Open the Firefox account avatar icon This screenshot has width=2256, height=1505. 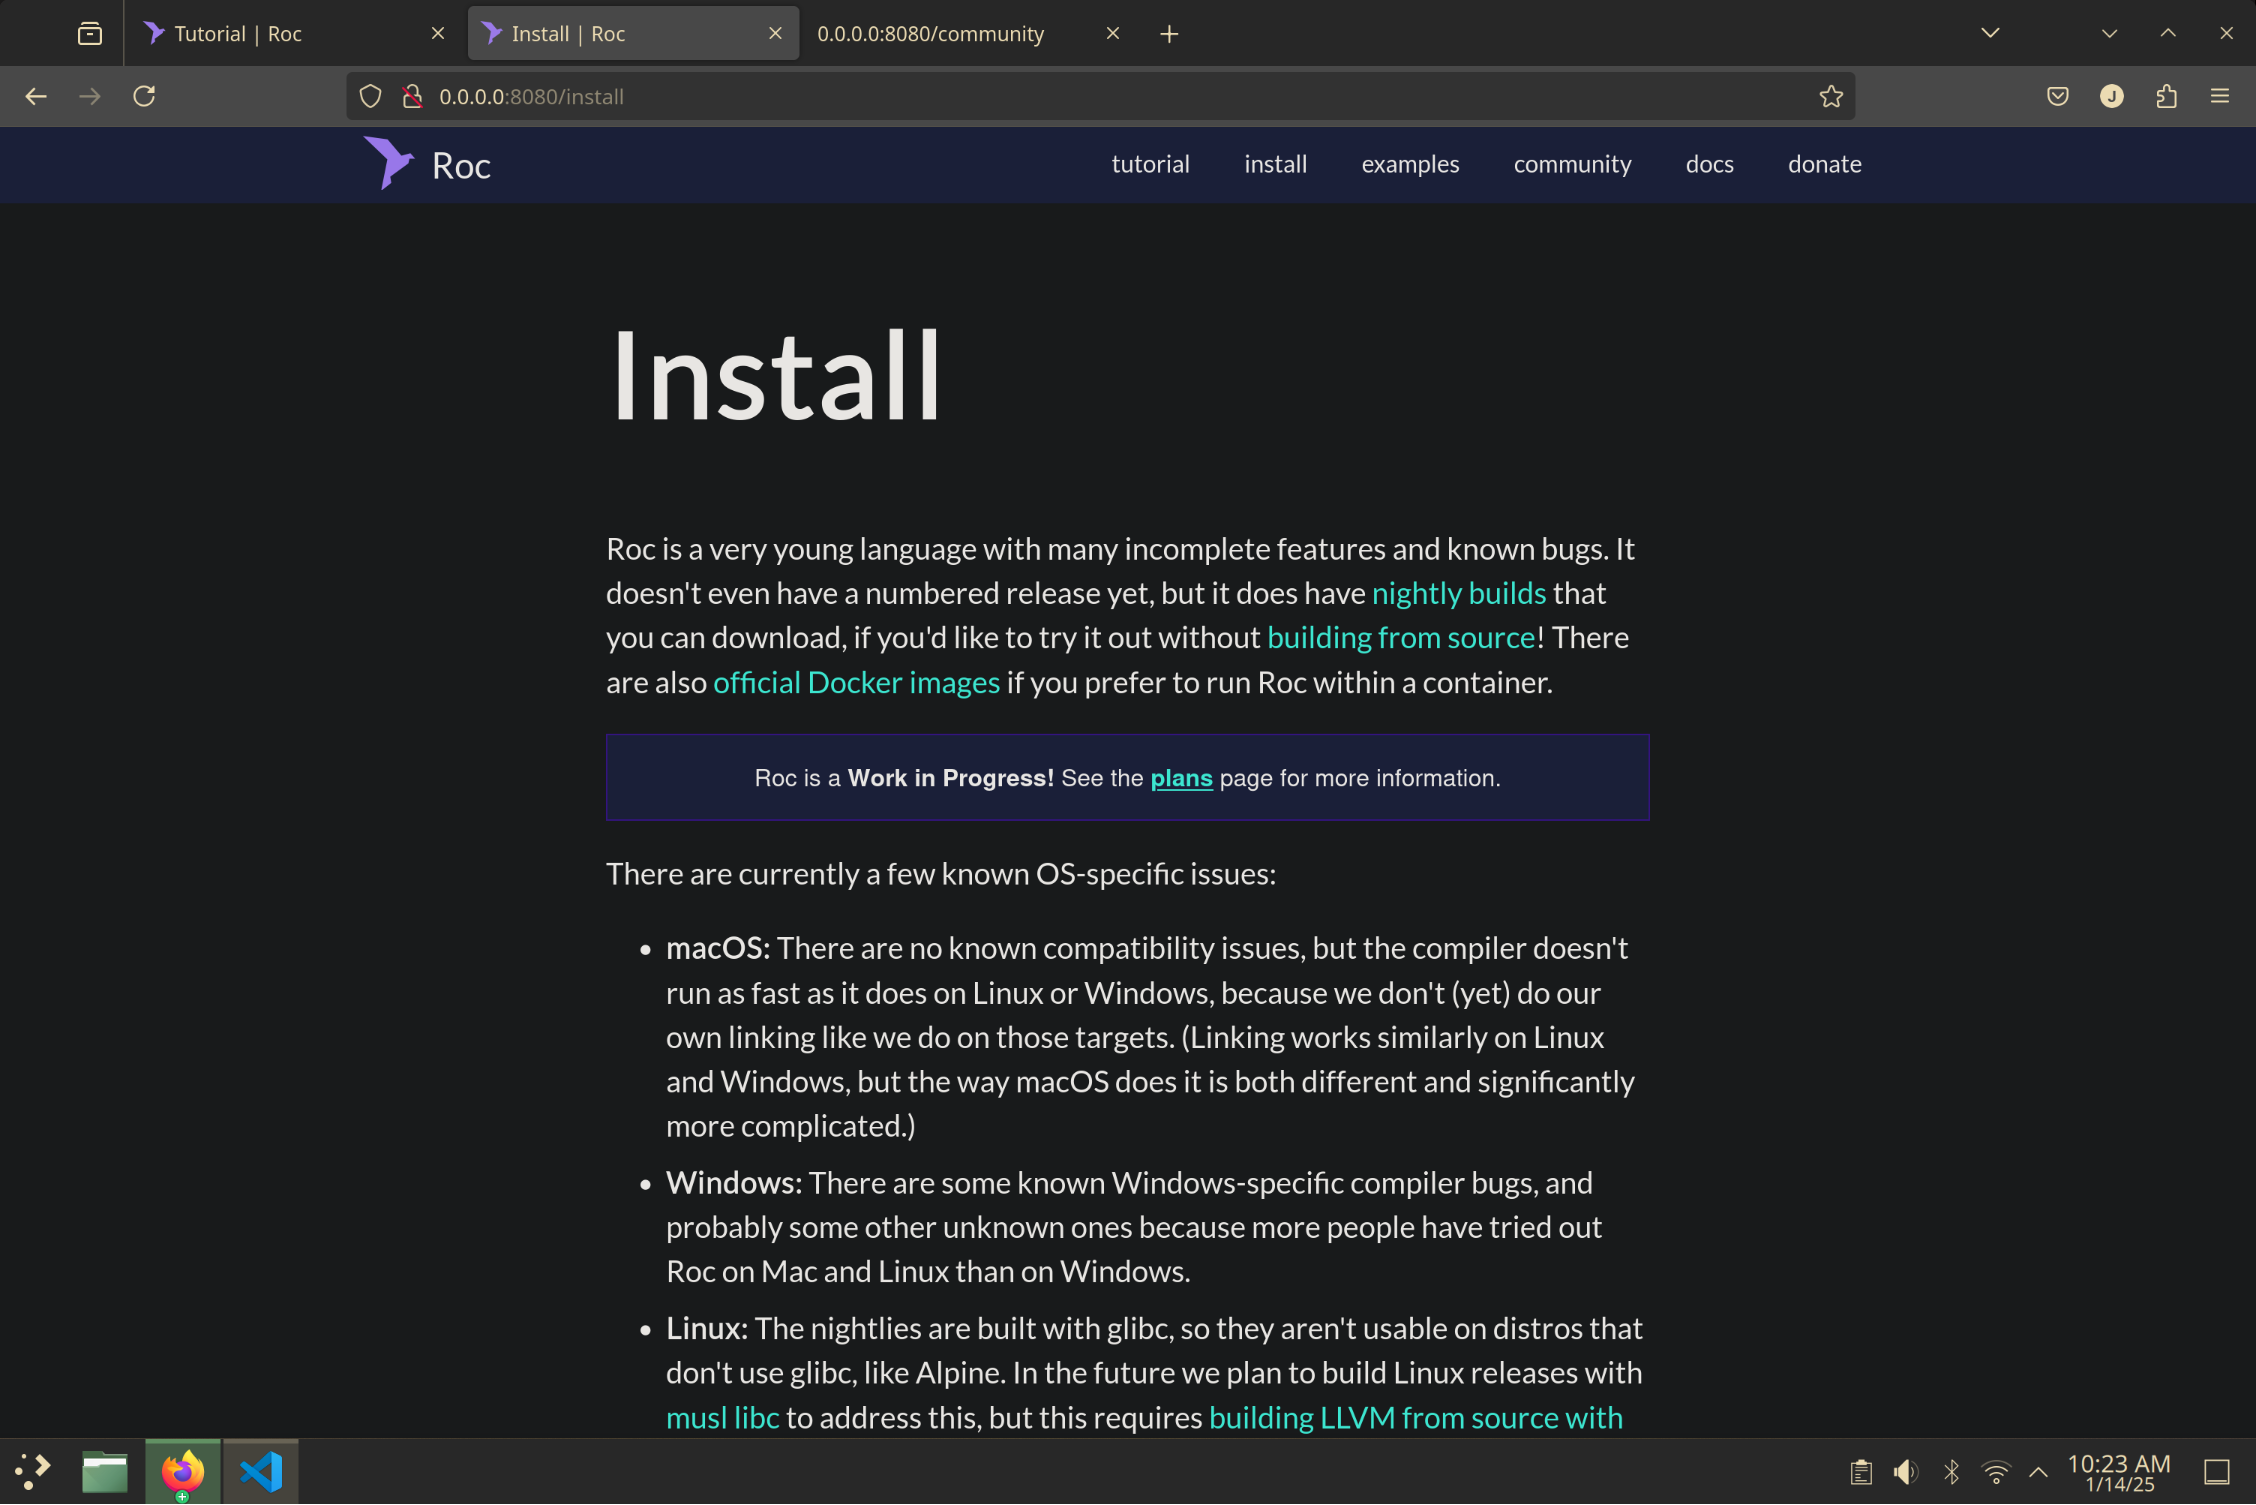point(2112,96)
